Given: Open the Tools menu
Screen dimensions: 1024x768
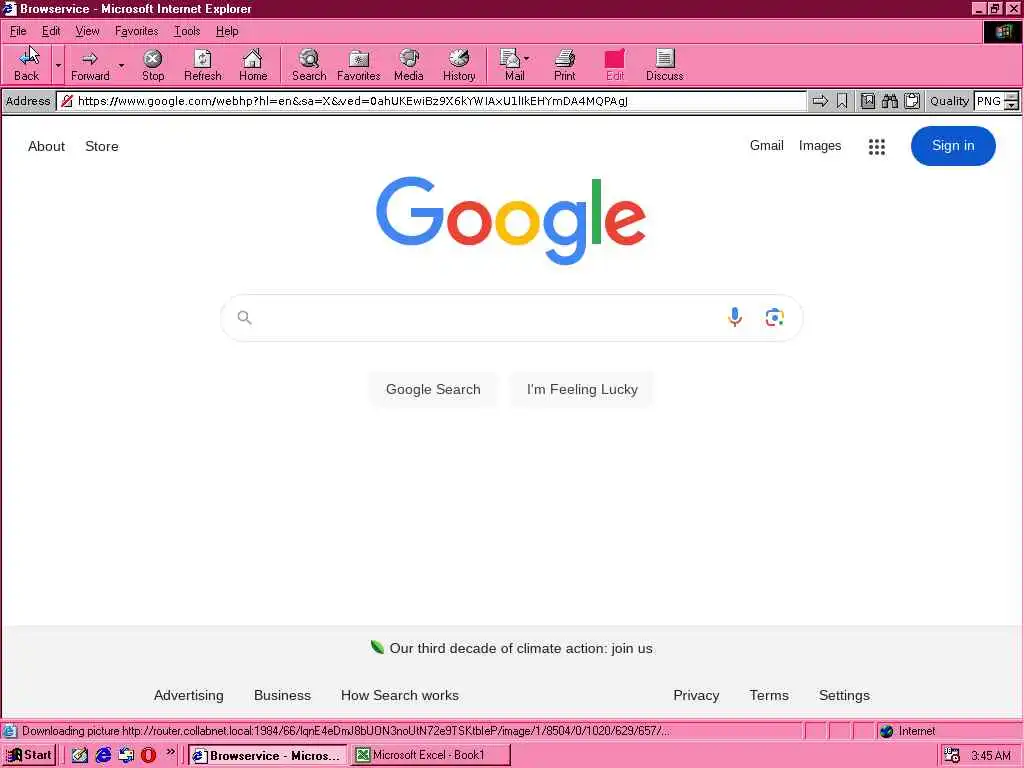Looking at the screenshot, I should click(187, 31).
